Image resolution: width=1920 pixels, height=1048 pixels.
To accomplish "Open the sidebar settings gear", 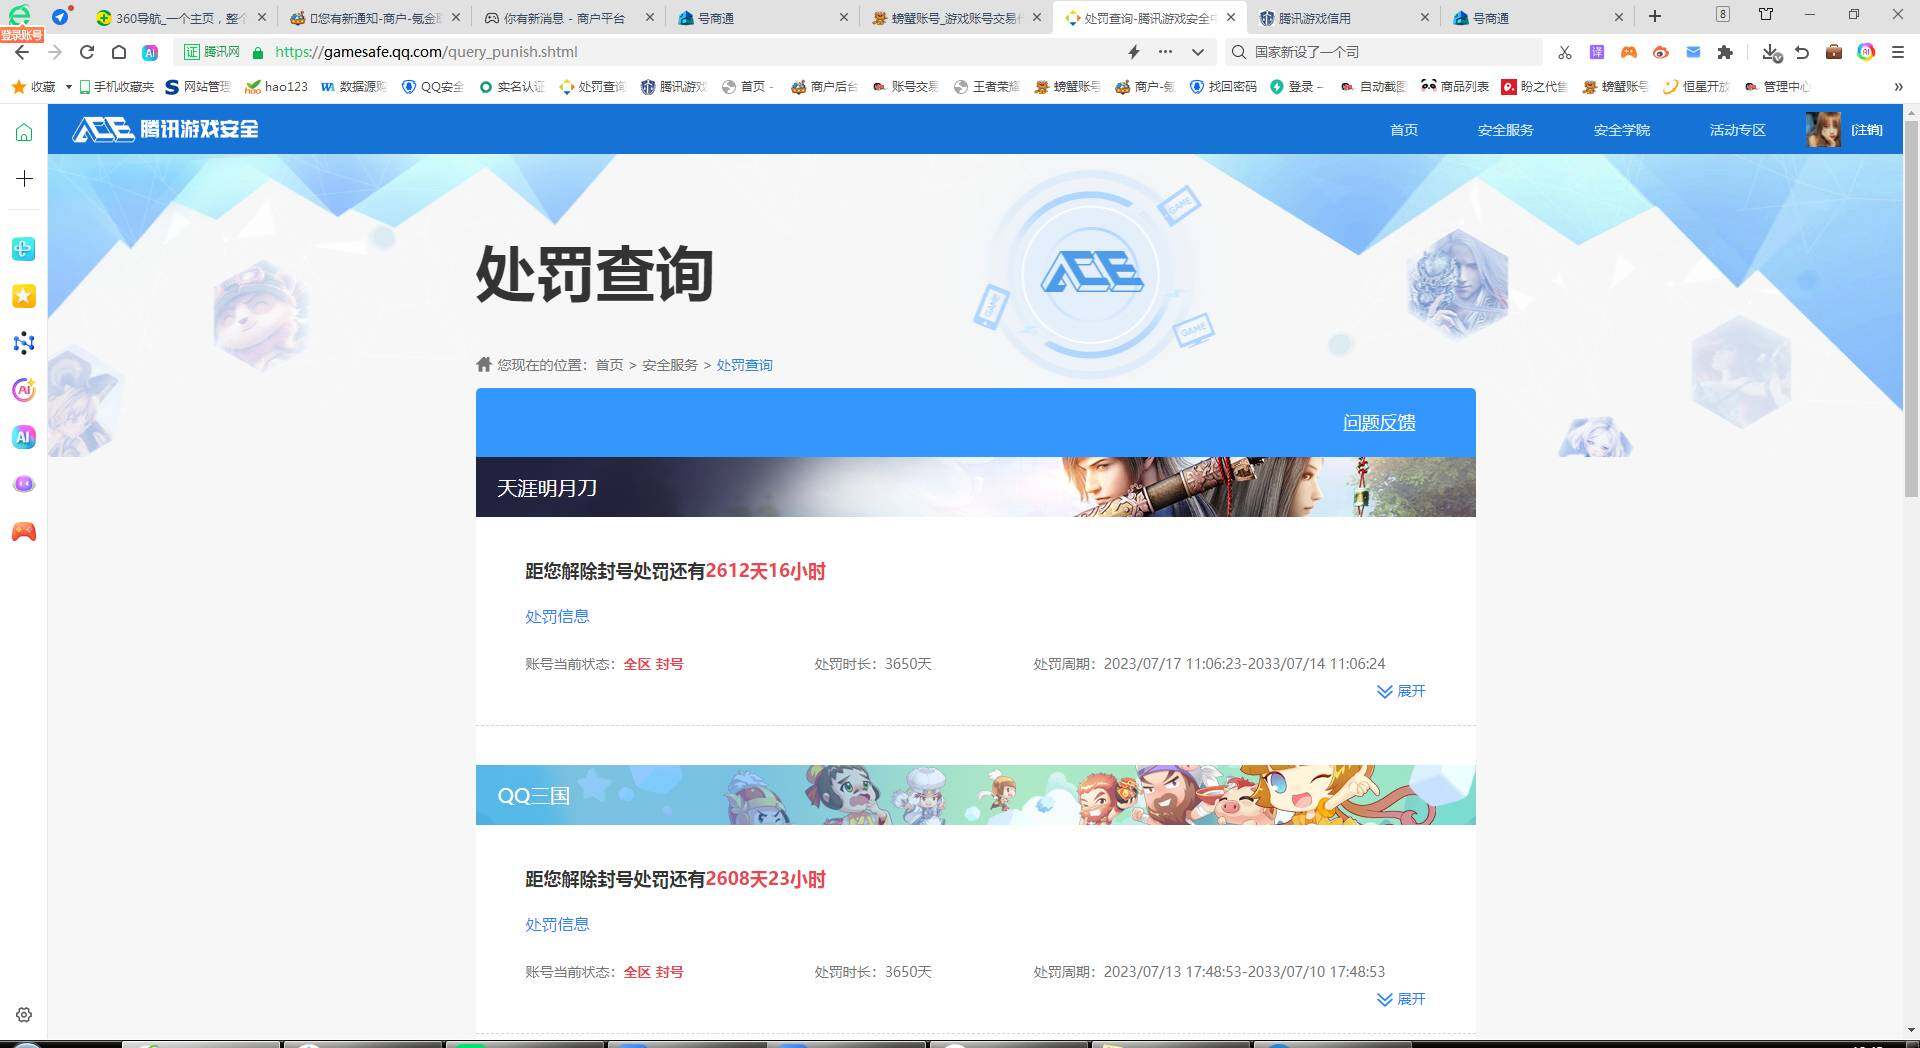I will point(24,1015).
